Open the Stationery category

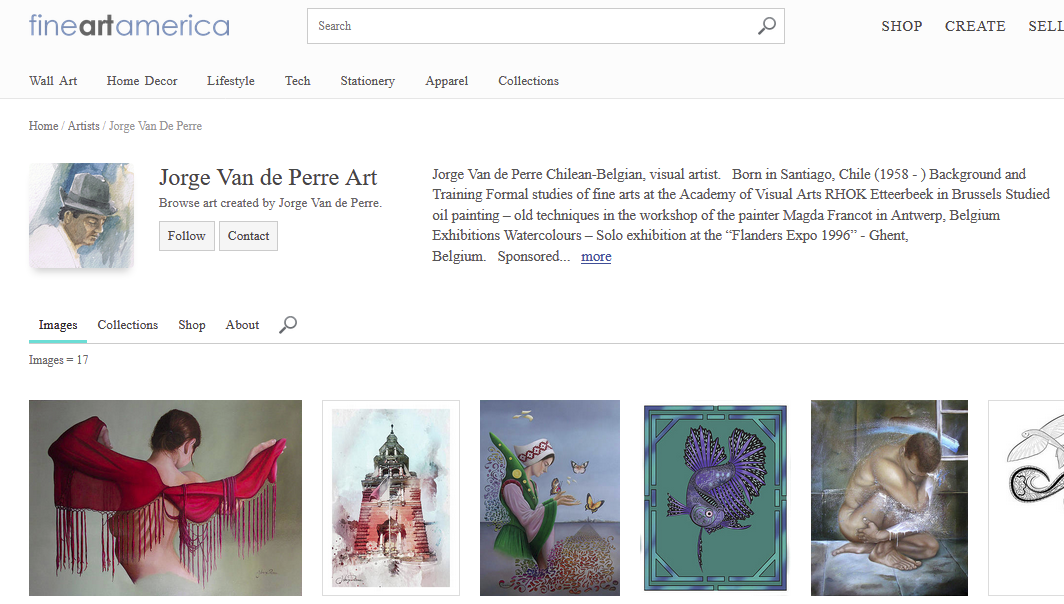coord(367,81)
